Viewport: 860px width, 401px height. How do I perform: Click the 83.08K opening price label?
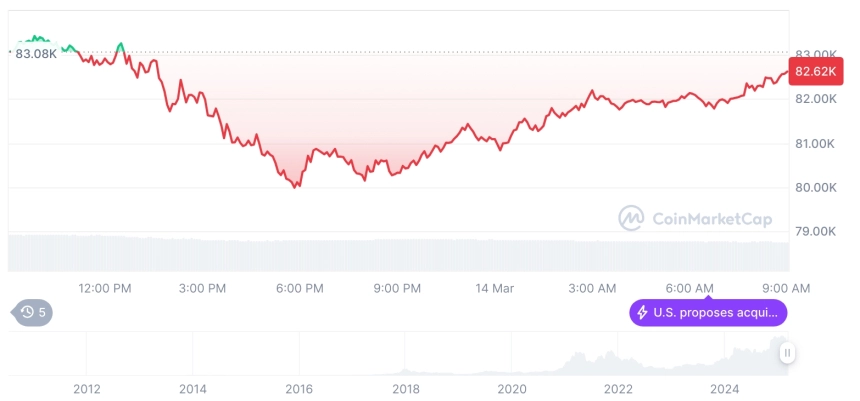[x=36, y=54]
